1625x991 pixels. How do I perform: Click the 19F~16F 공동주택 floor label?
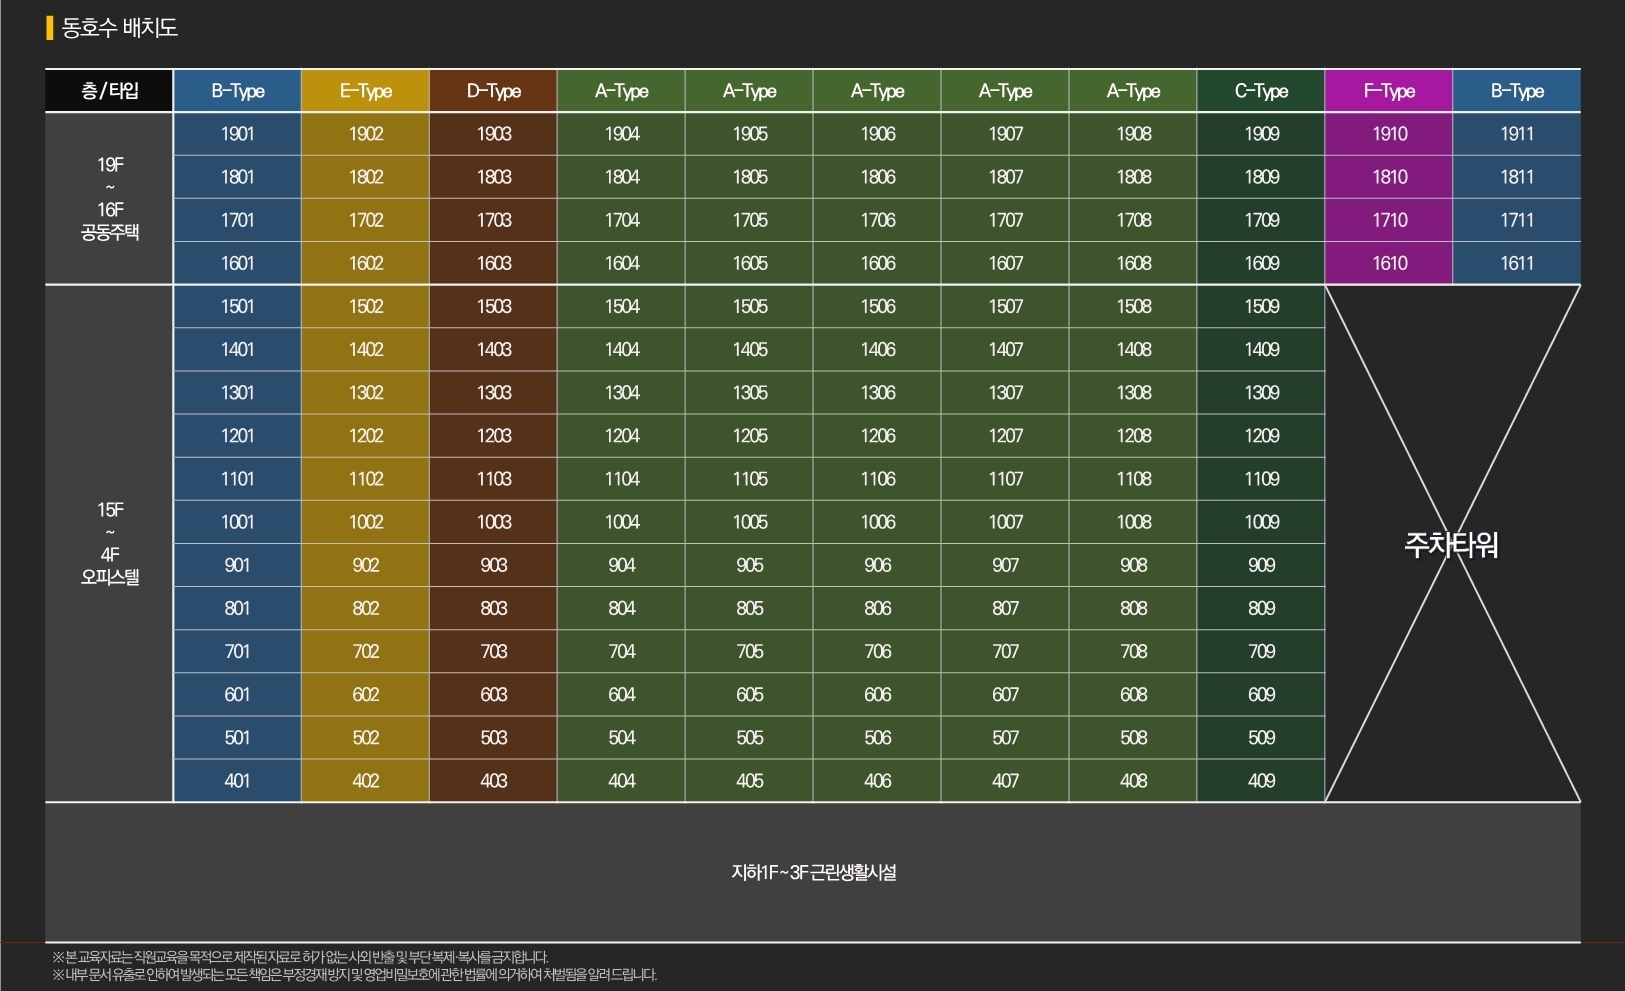[x=109, y=198]
